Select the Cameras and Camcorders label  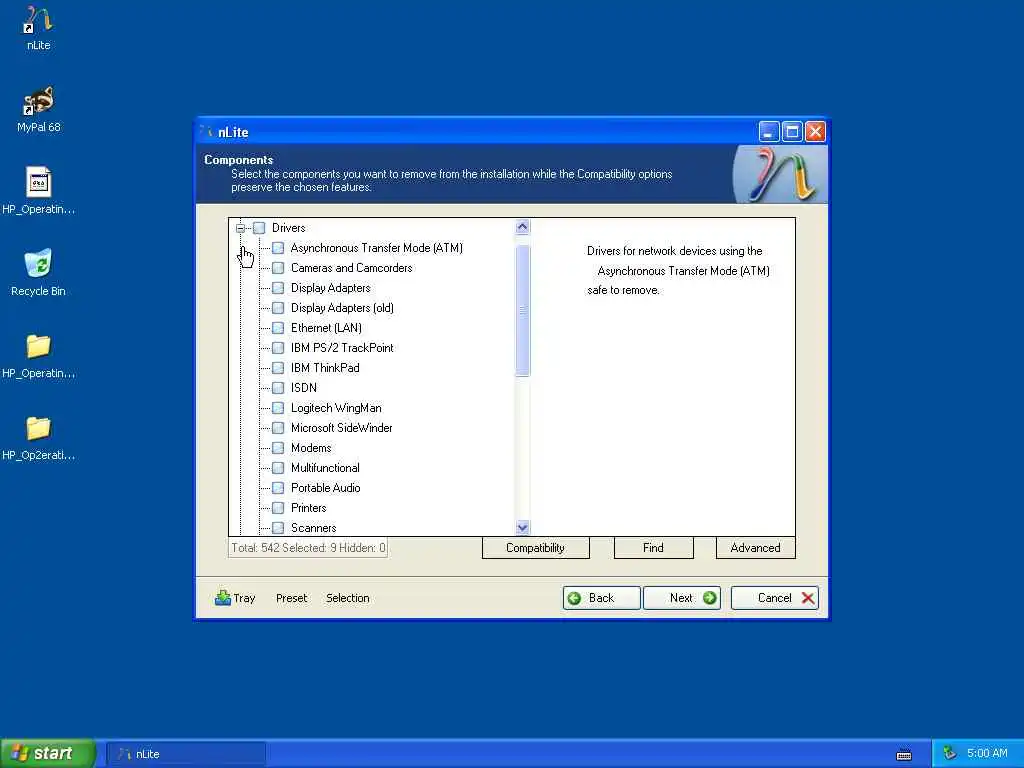(x=351, y=268)
